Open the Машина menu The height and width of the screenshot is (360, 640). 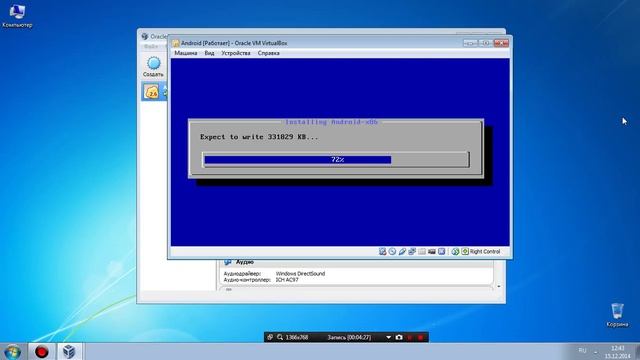point(186,53)
